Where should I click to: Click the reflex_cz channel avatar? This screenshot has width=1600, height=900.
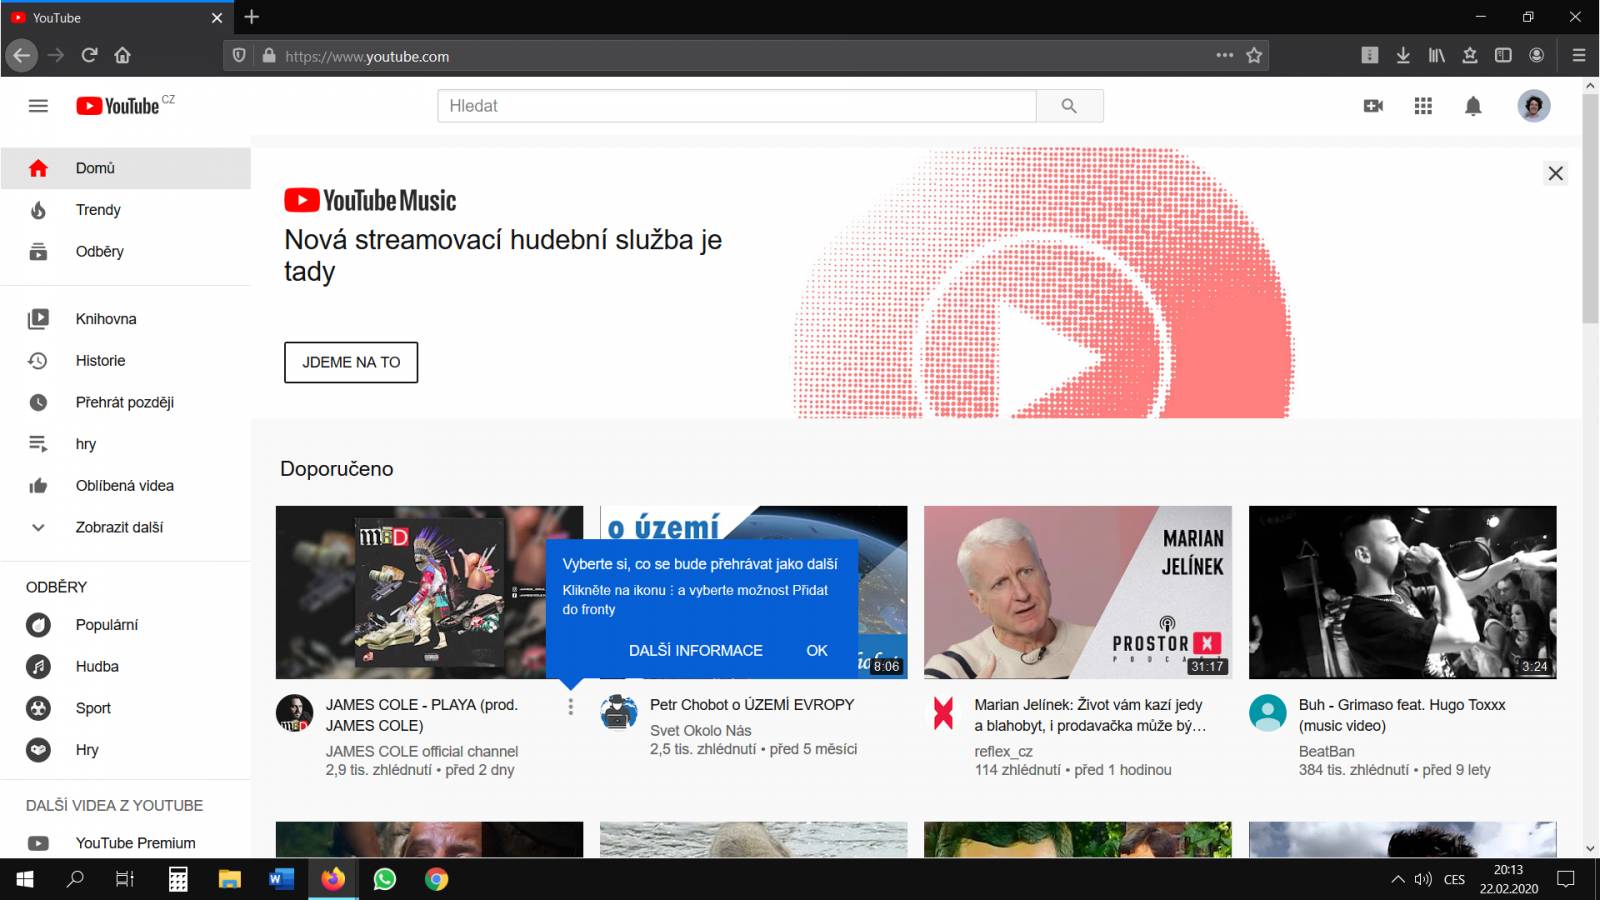pos(943,713)
